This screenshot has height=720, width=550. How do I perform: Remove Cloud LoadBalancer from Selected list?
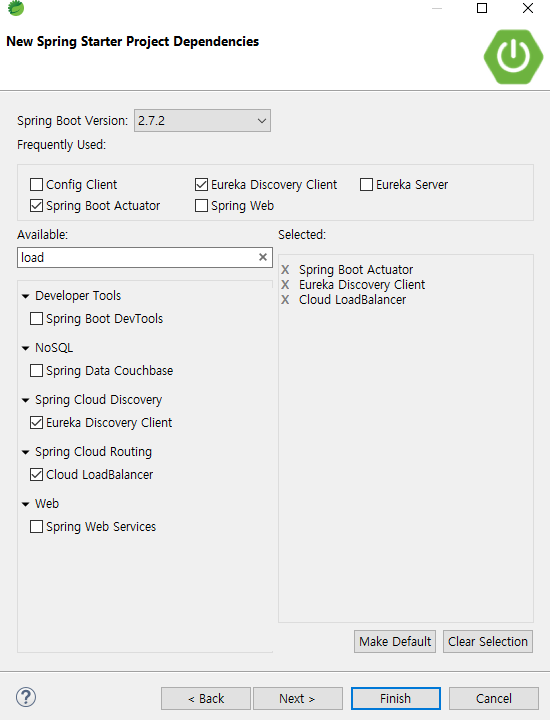285,300
